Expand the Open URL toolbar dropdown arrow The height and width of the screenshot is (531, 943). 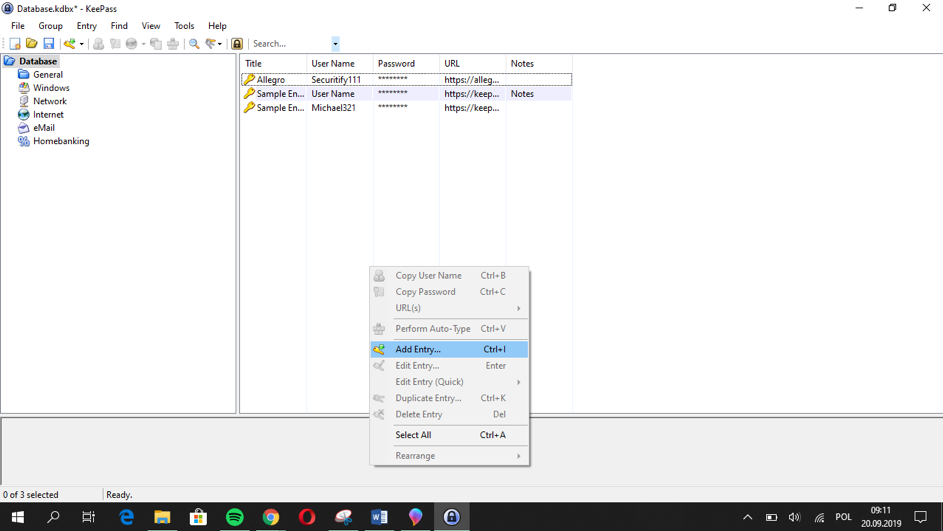[143, 44]
